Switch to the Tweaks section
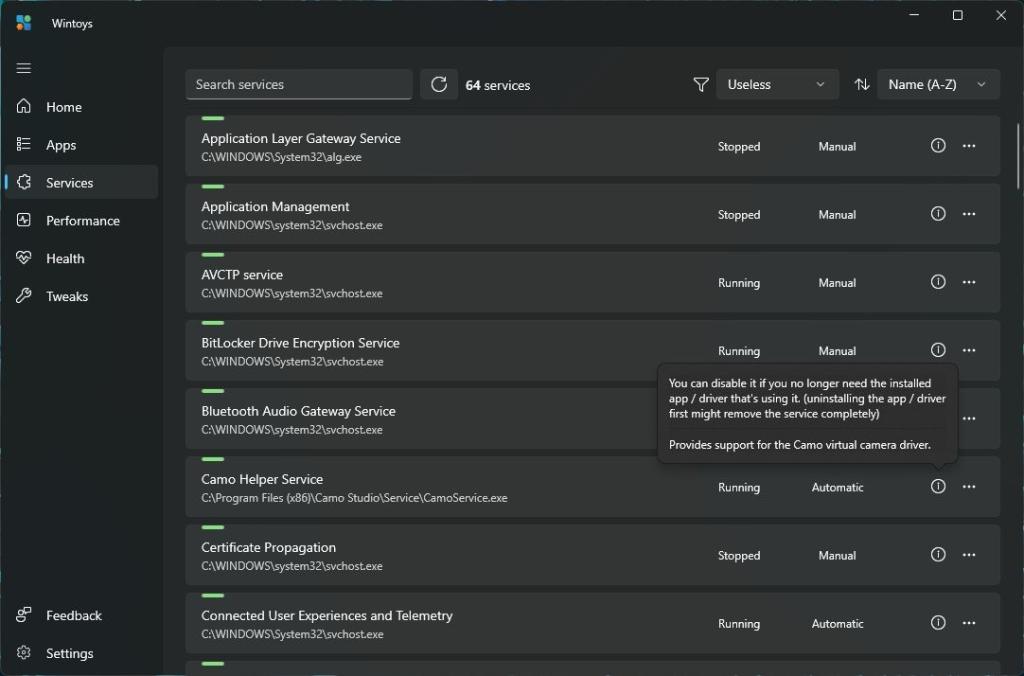Screen dimensions: 1024x676 [66, 296]
